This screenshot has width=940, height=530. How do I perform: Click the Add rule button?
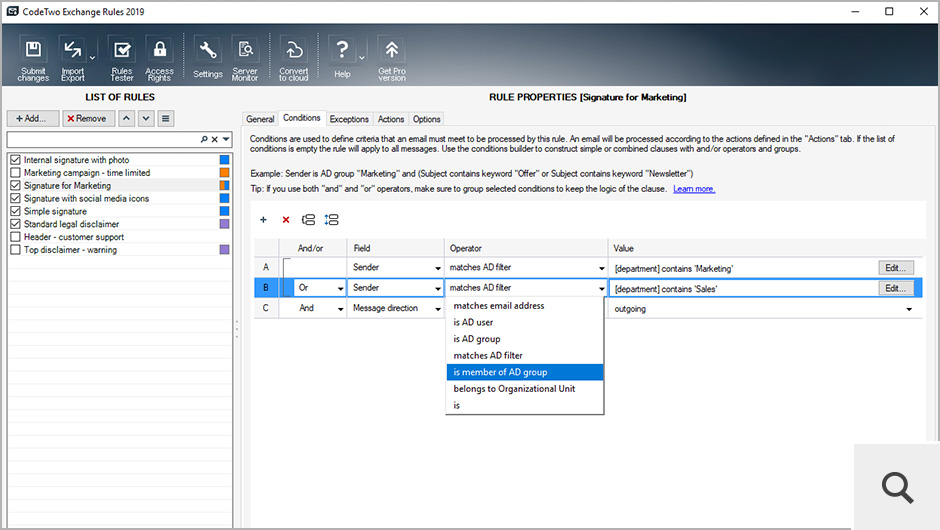click(x=33, y=118)
